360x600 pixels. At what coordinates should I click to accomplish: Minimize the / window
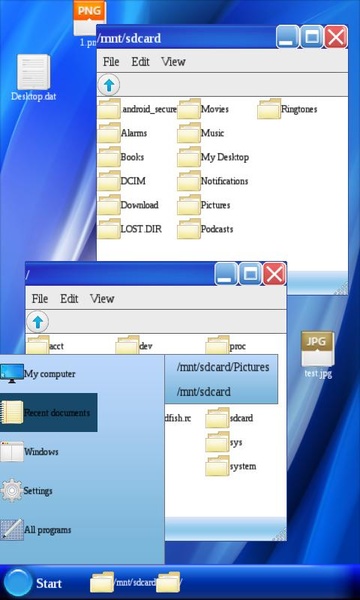(x=226, y=274)
